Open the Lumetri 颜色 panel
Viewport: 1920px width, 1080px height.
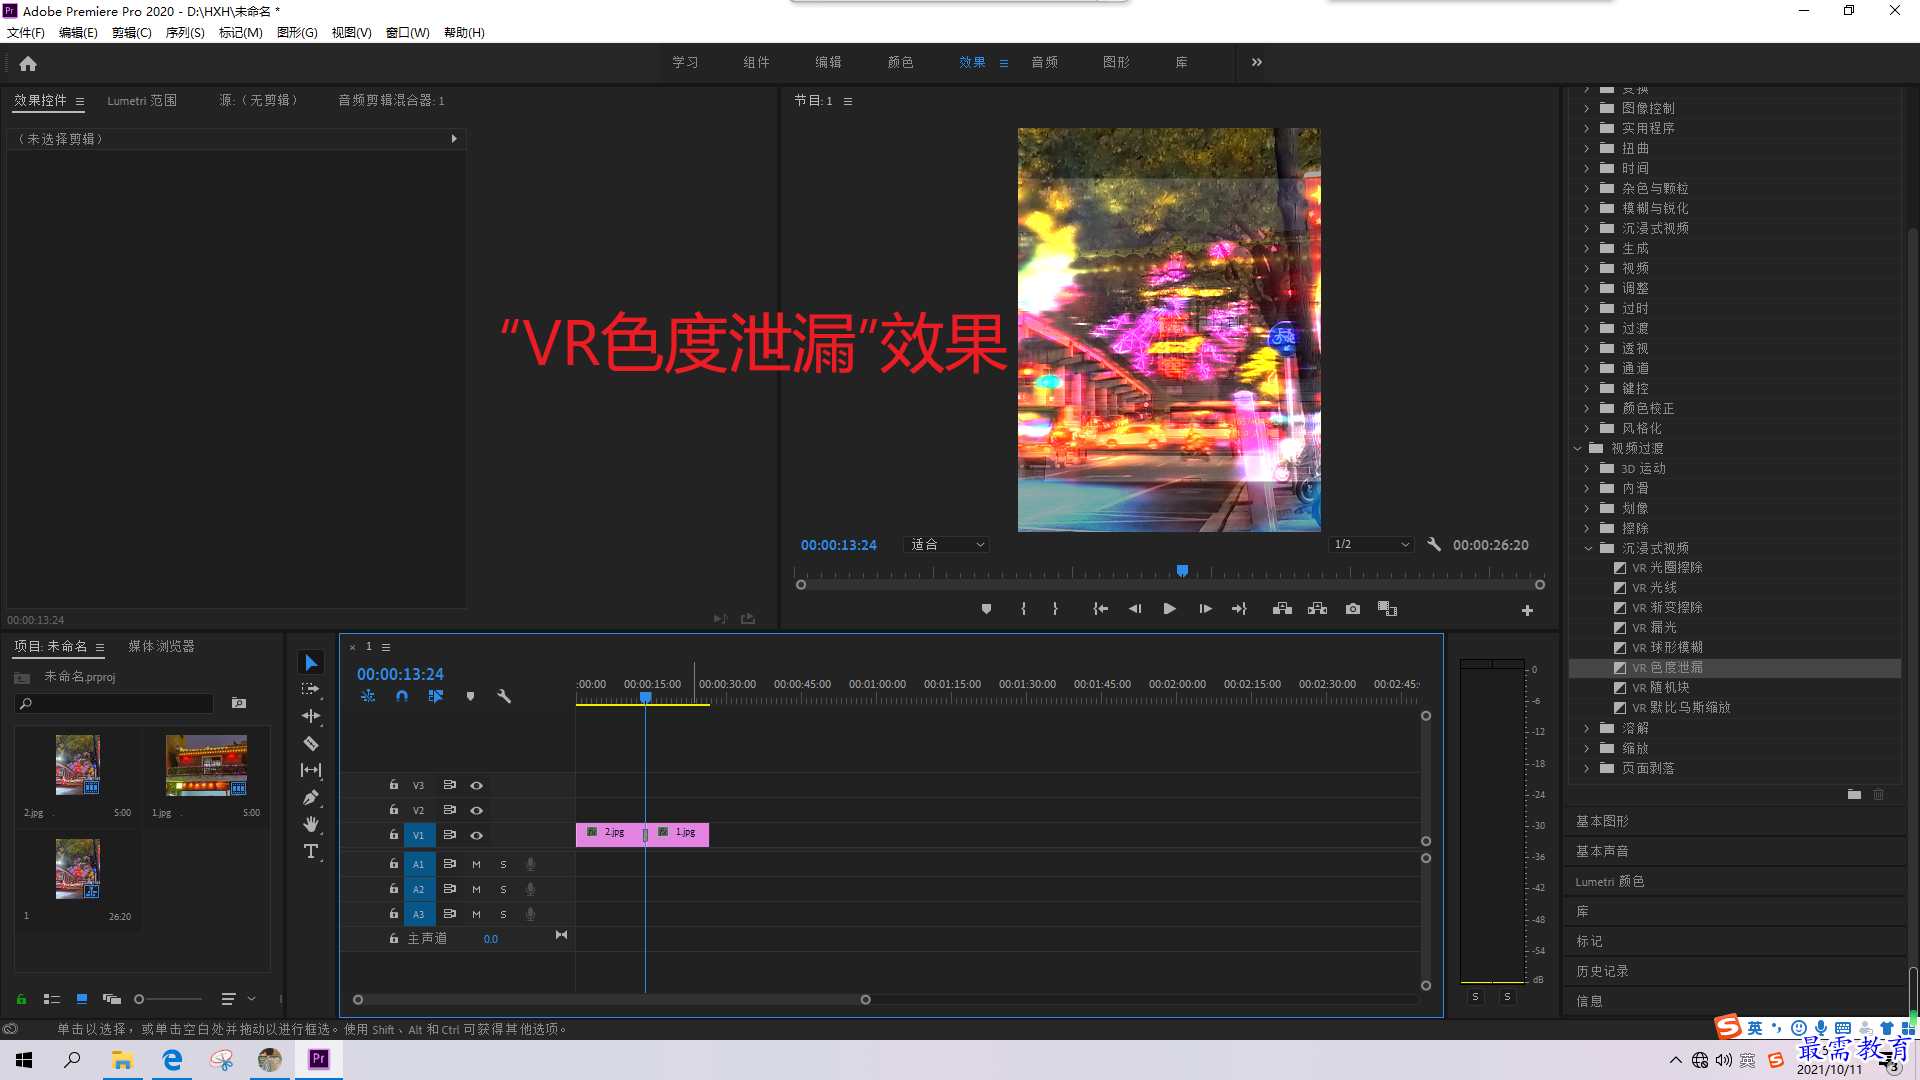(x=1610, y=881)
